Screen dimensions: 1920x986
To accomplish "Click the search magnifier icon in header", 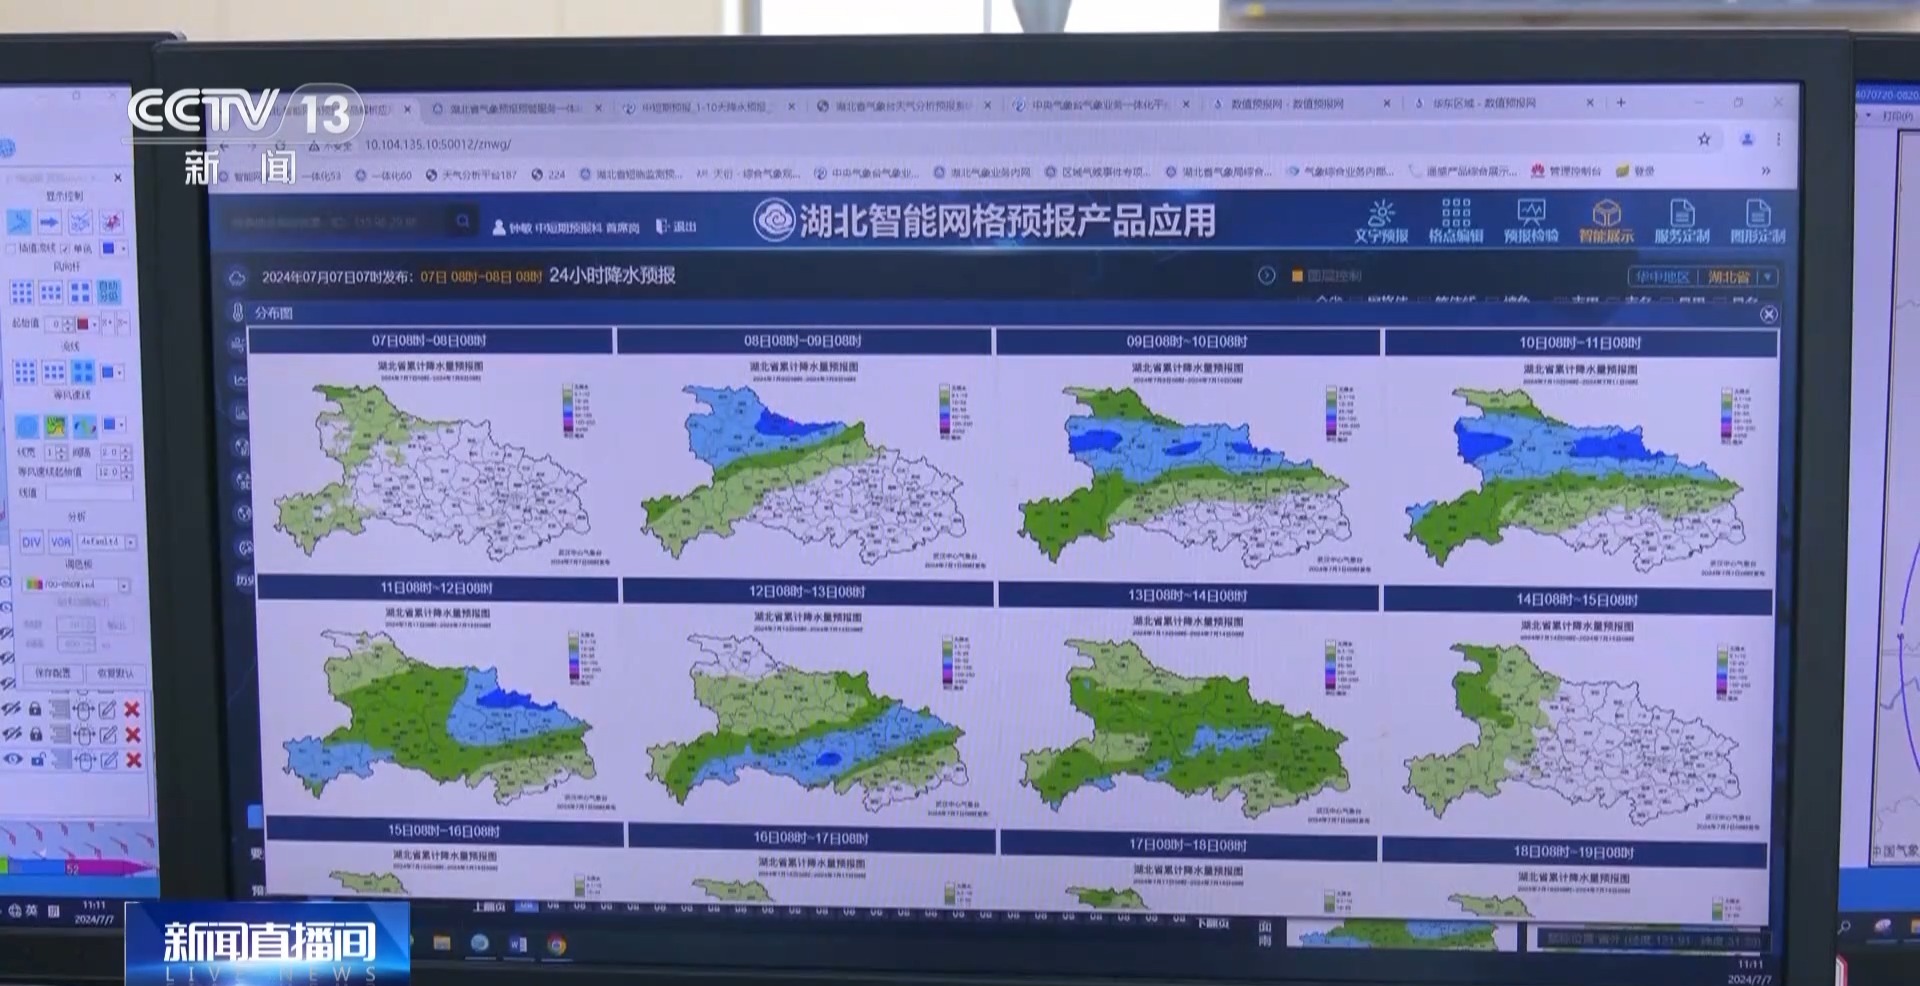I will [x=463, y=221].
